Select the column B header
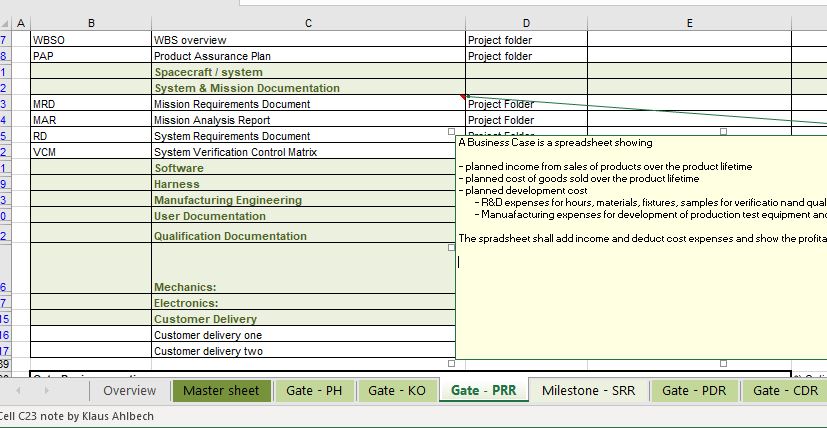827x428 pixels. pos(91,23)
